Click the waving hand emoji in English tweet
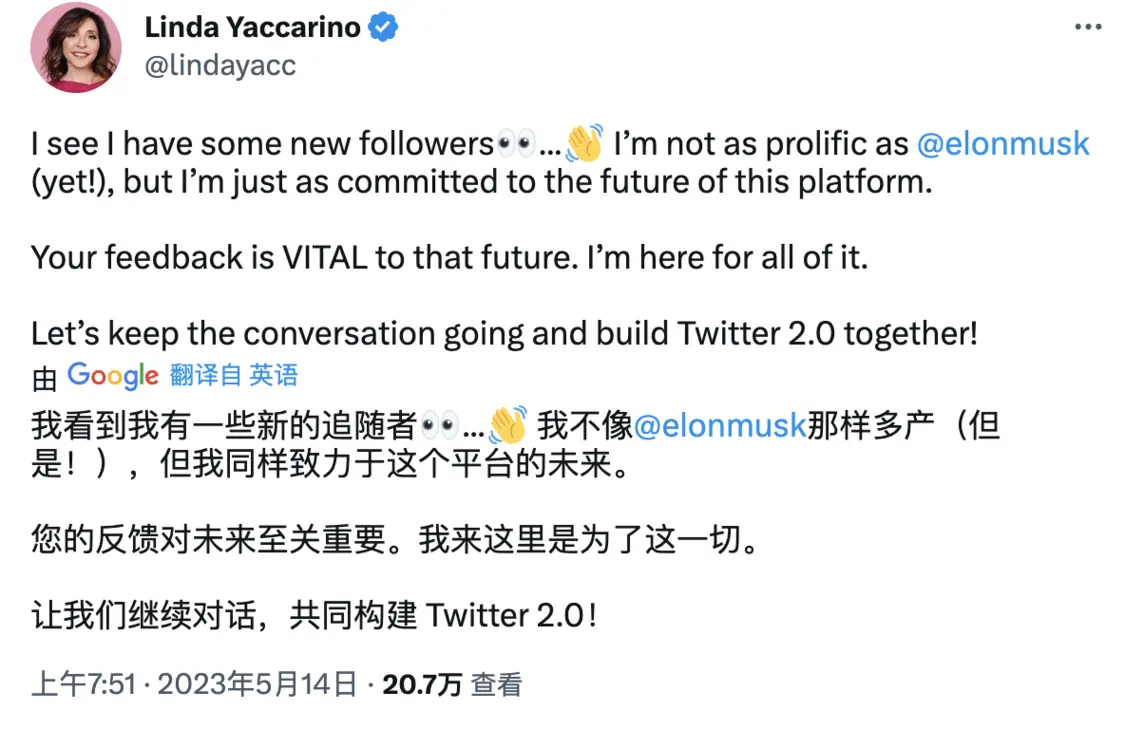This screenshot has width=1125, height=729. [584, 144]
